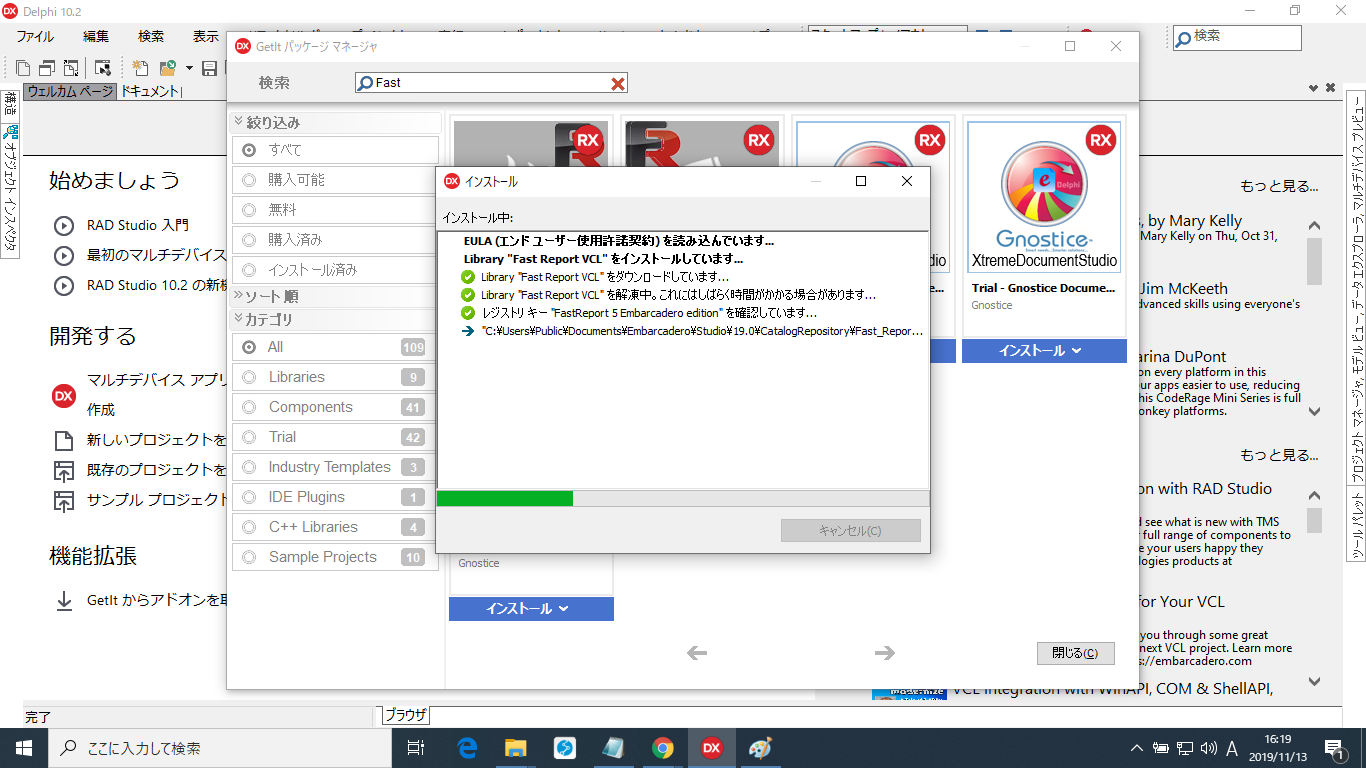
Task: Open Task View on the taskbar
Action: [416, 748]
